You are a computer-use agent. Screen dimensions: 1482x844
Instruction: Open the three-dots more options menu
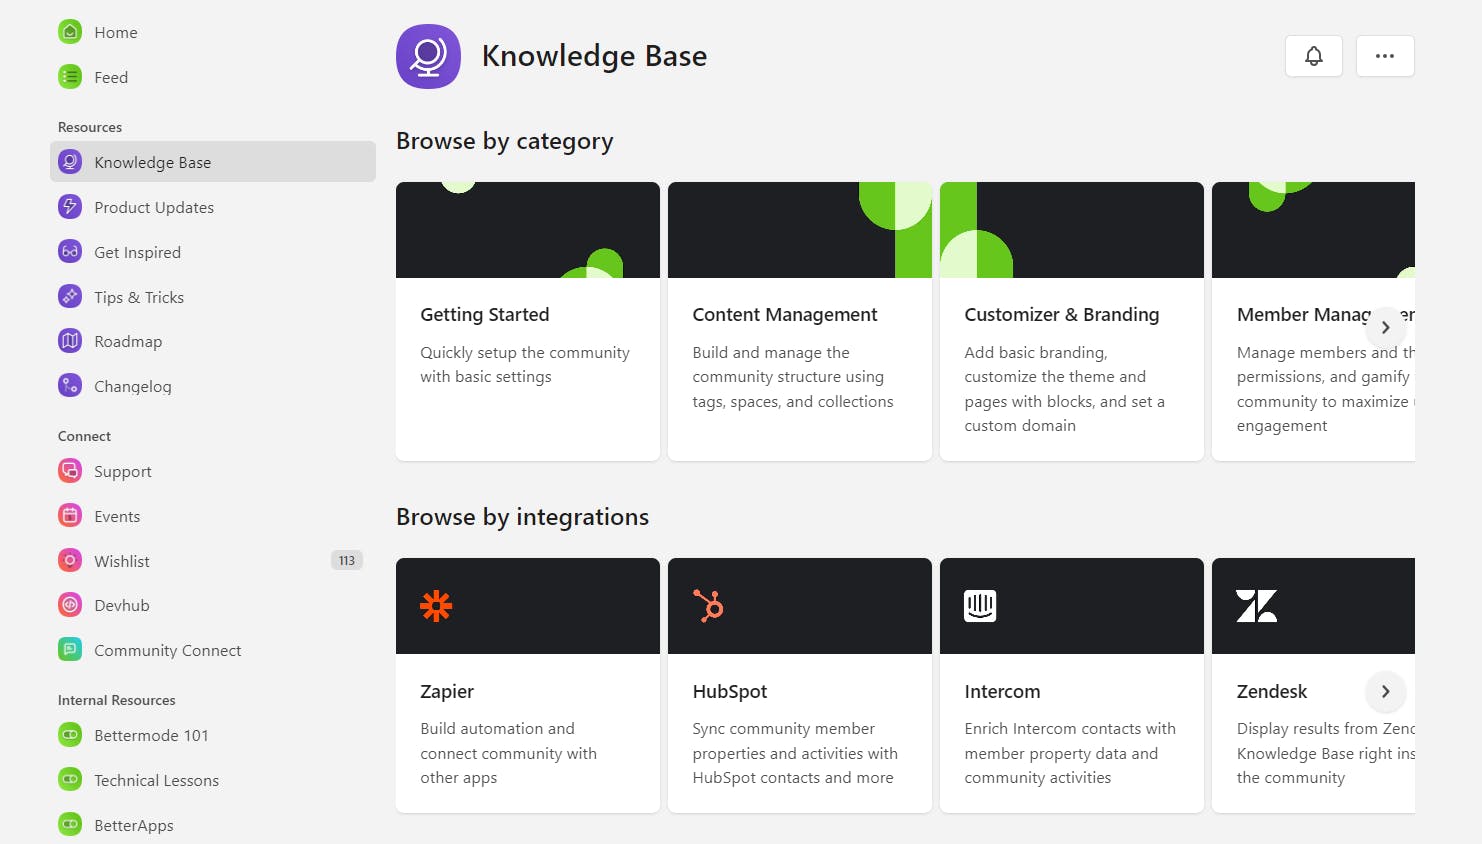[x=1384, y=56]
